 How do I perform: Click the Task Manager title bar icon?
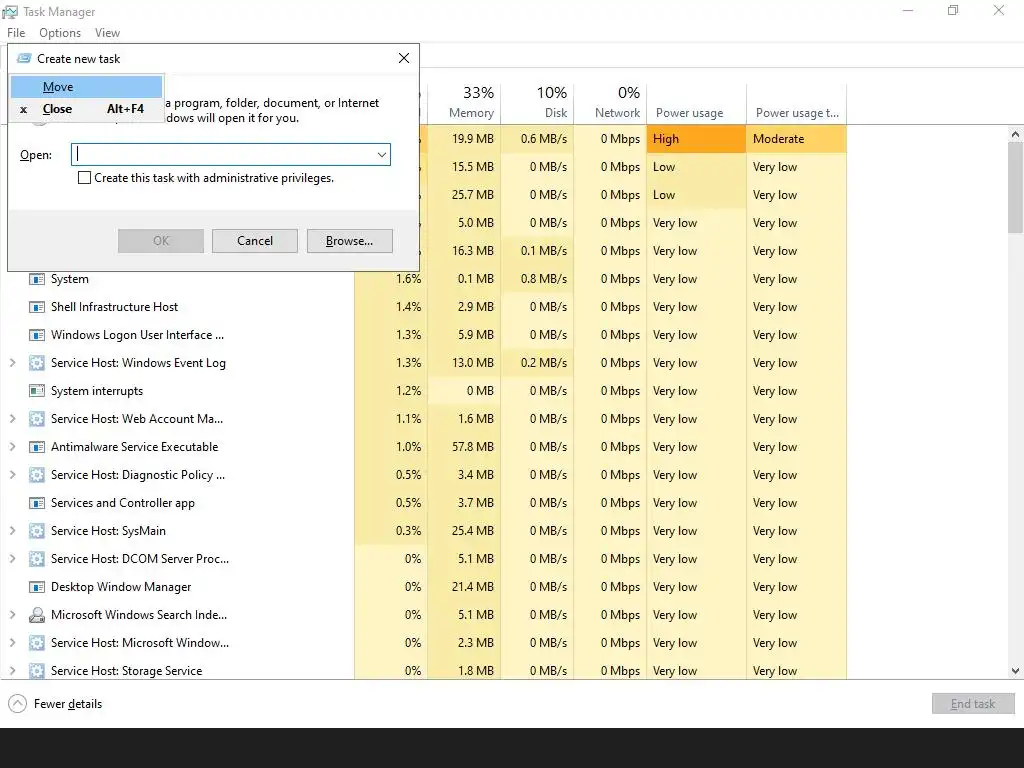click(10, 12)
